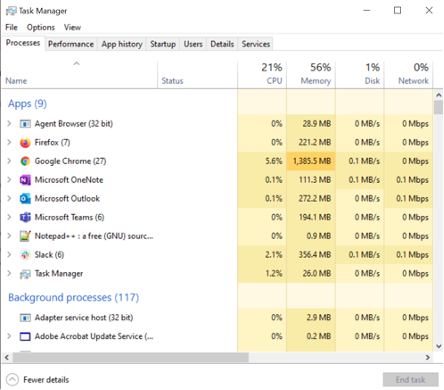Viewport: 444px width, 390px height.
Task: Click OneNote's 111.3 MB memory value
Action: coord(315,180)
